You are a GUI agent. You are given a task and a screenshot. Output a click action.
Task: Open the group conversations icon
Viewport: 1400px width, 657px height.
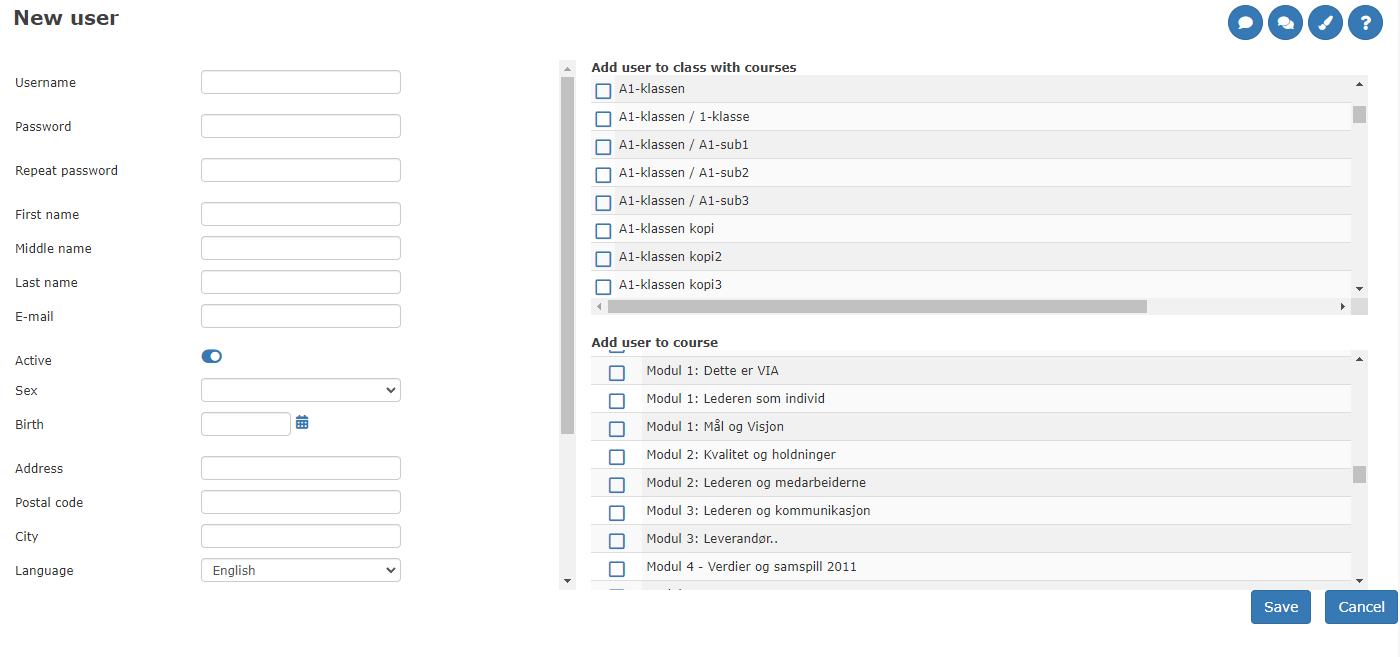click(x=1285, y=22)
